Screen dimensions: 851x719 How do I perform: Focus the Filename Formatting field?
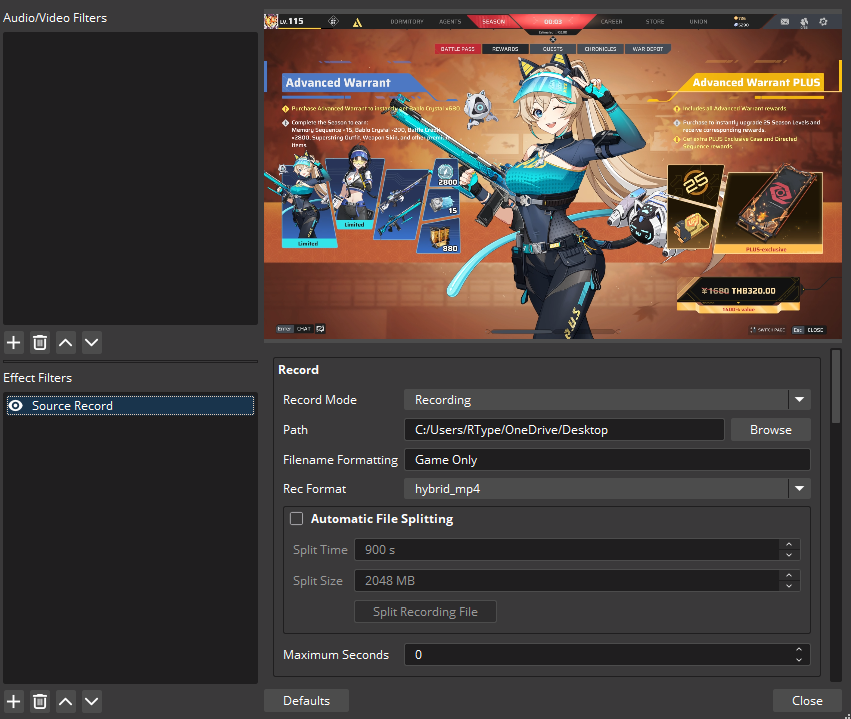point(606,460)
